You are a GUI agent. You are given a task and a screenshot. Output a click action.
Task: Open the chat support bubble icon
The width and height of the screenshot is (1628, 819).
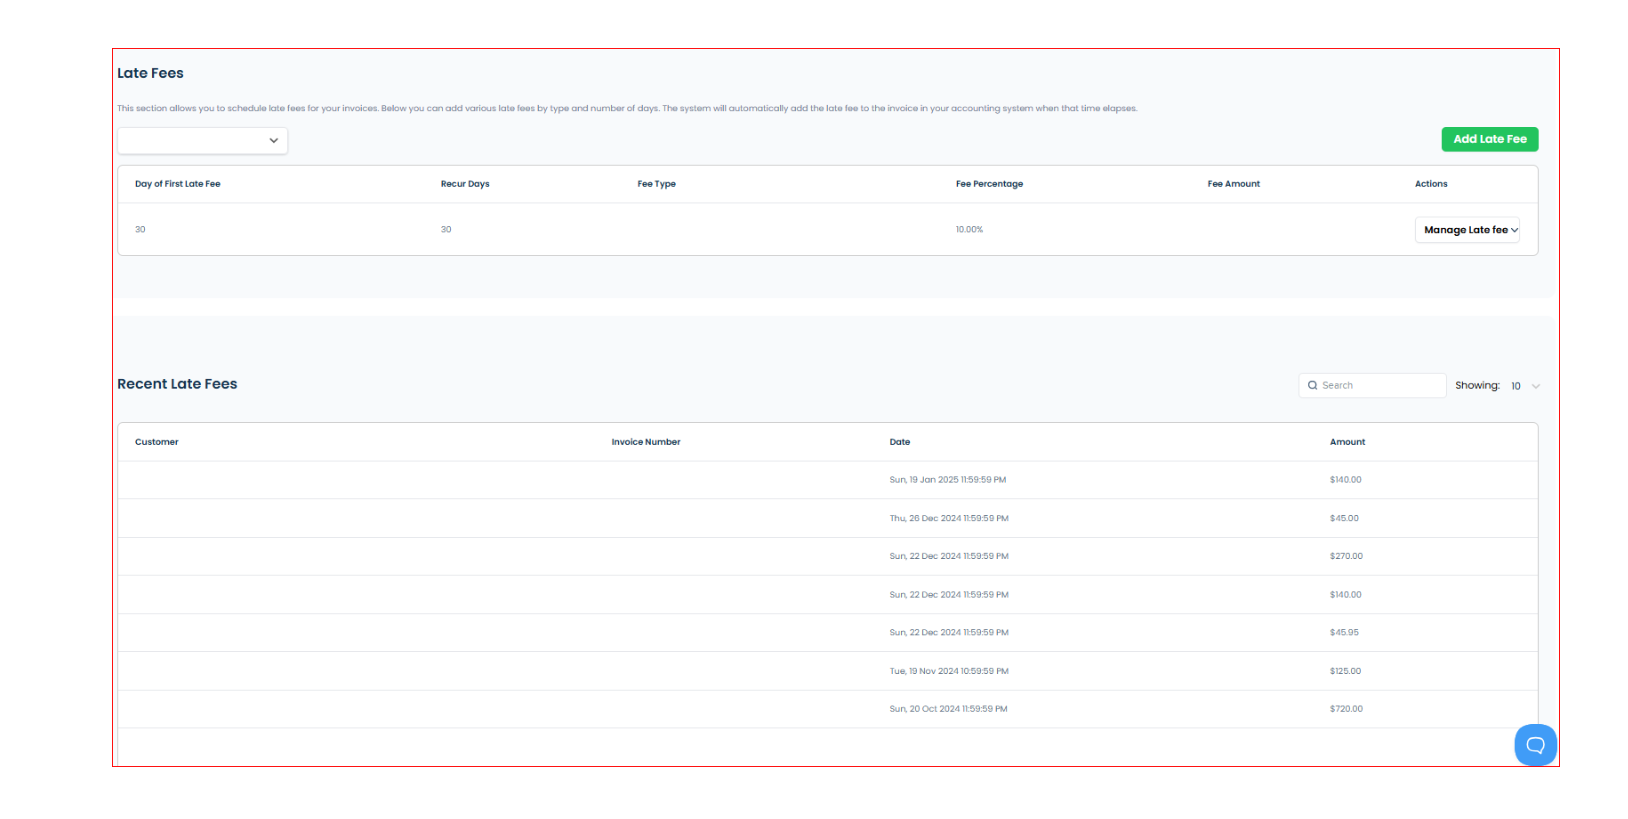[x=1535, y=745]
